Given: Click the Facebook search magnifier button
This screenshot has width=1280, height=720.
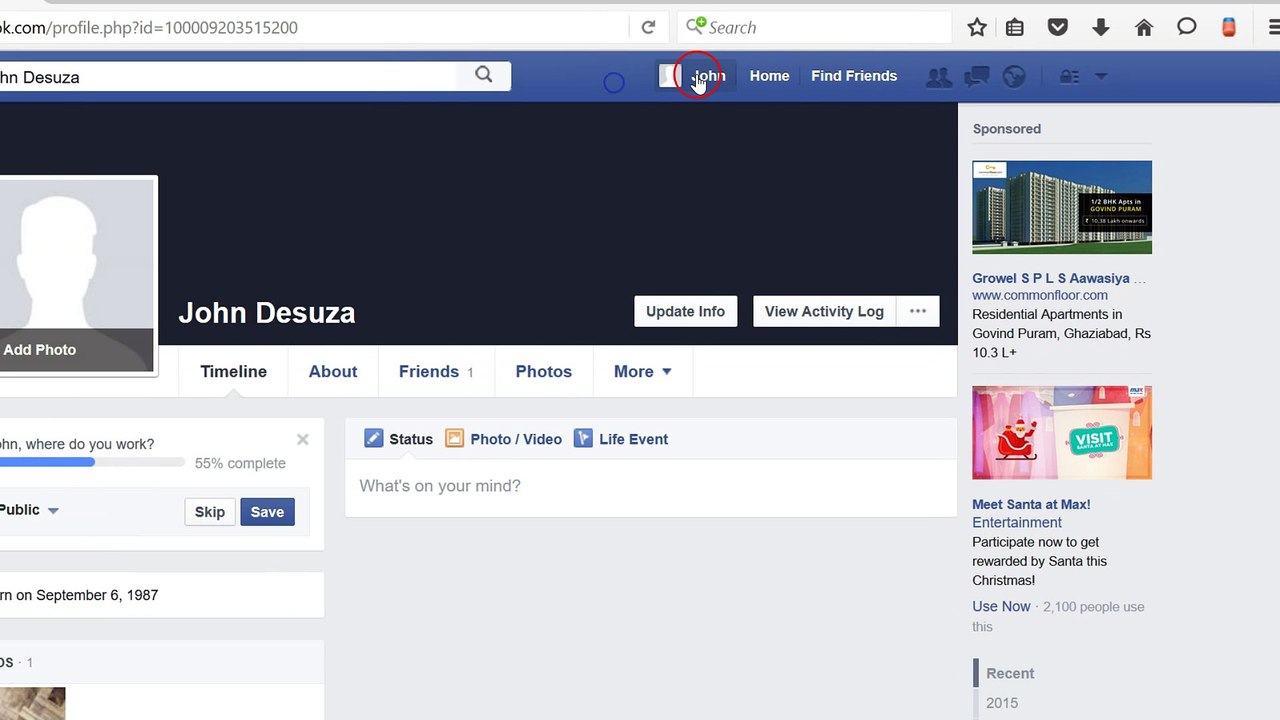Looking at the screenshot, I should [x=484, y=75].
